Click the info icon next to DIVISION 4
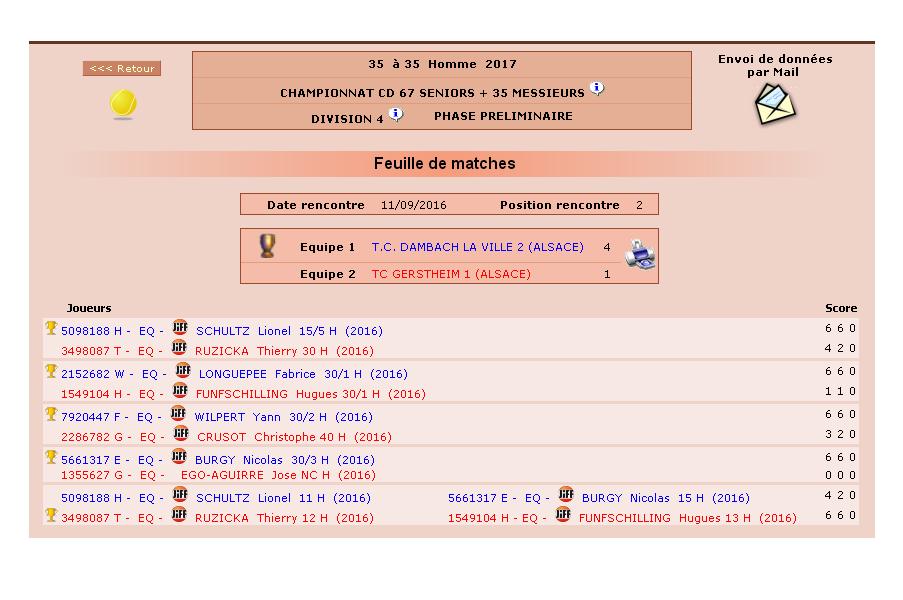This screenshot has width=903, height=600. (x=396, y=114)
